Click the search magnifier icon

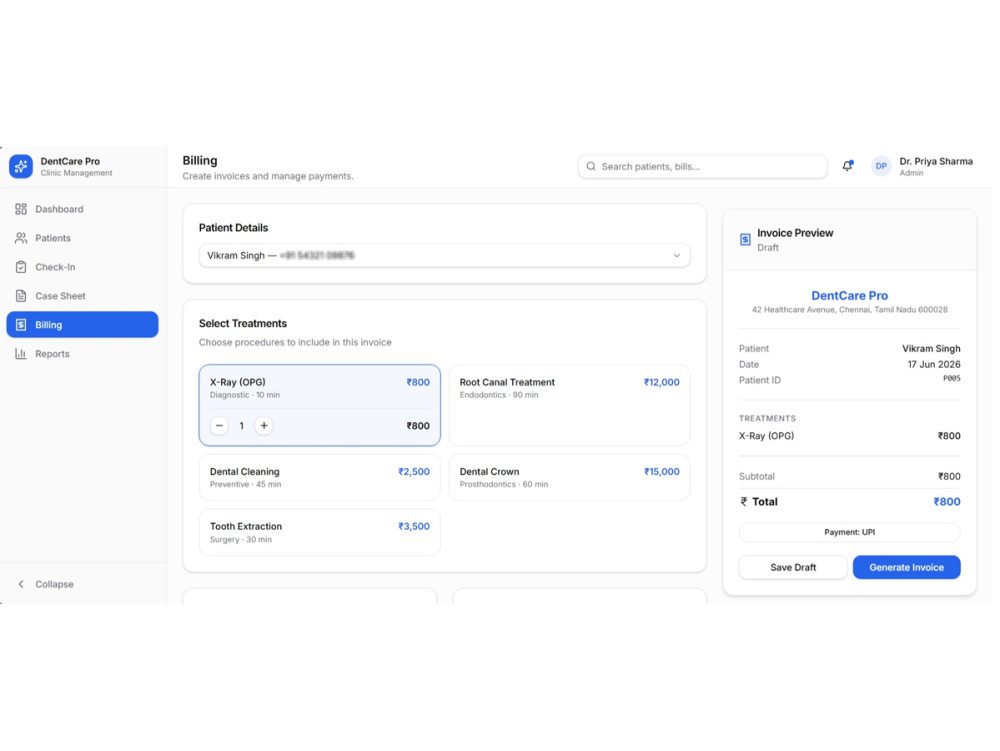pyautogui.click(x=591, y=166)
